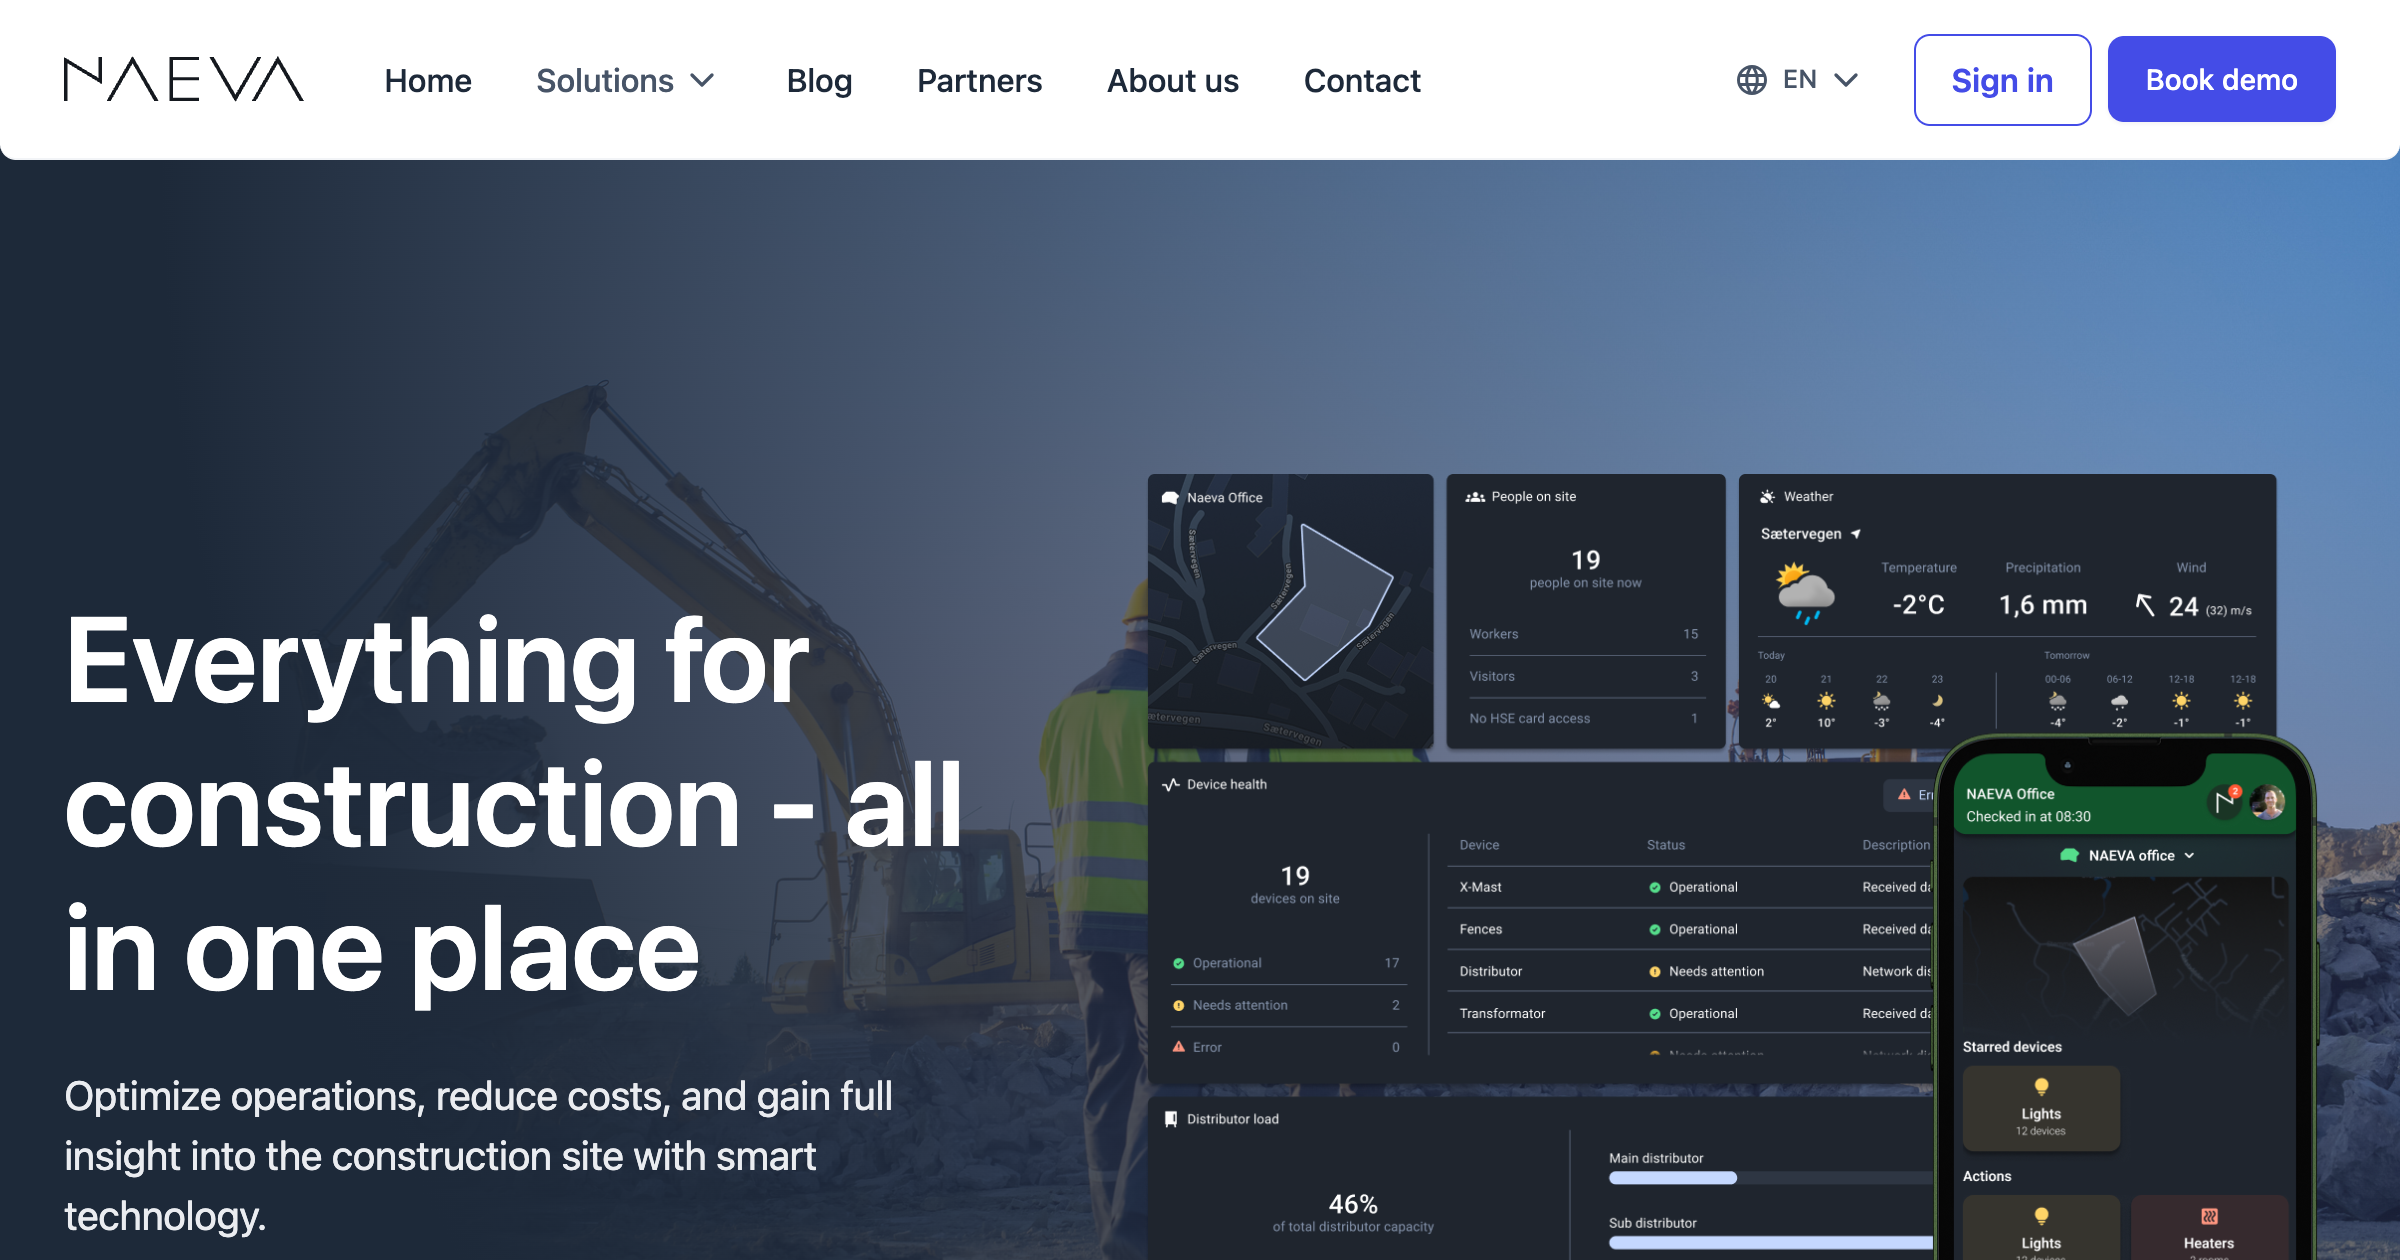Select the Distributor device row
The width and height of the screenshot is (2400, 1260).
(x=1690, y=971)
